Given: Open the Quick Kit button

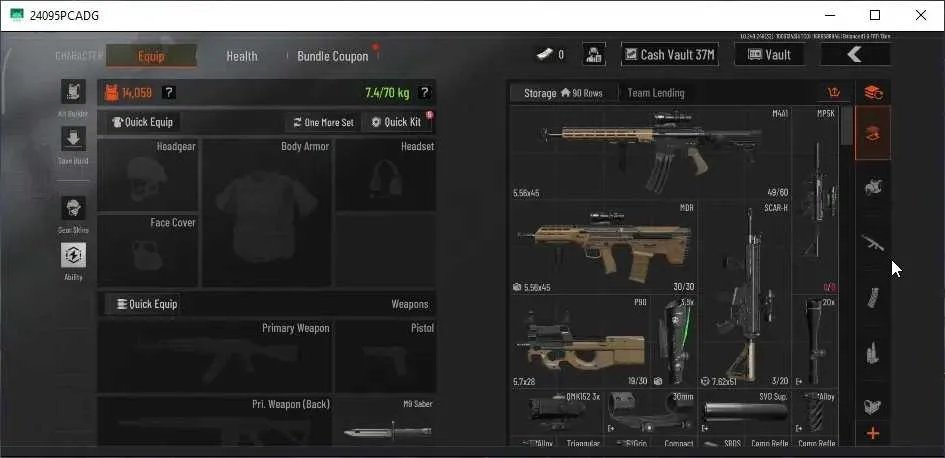Looking at the screenshot, I should click(397, 122).
